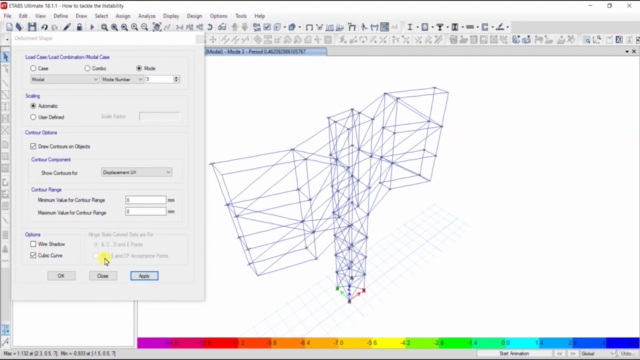Click the Move Down arrow icon
640x360 pixels.
245,27
